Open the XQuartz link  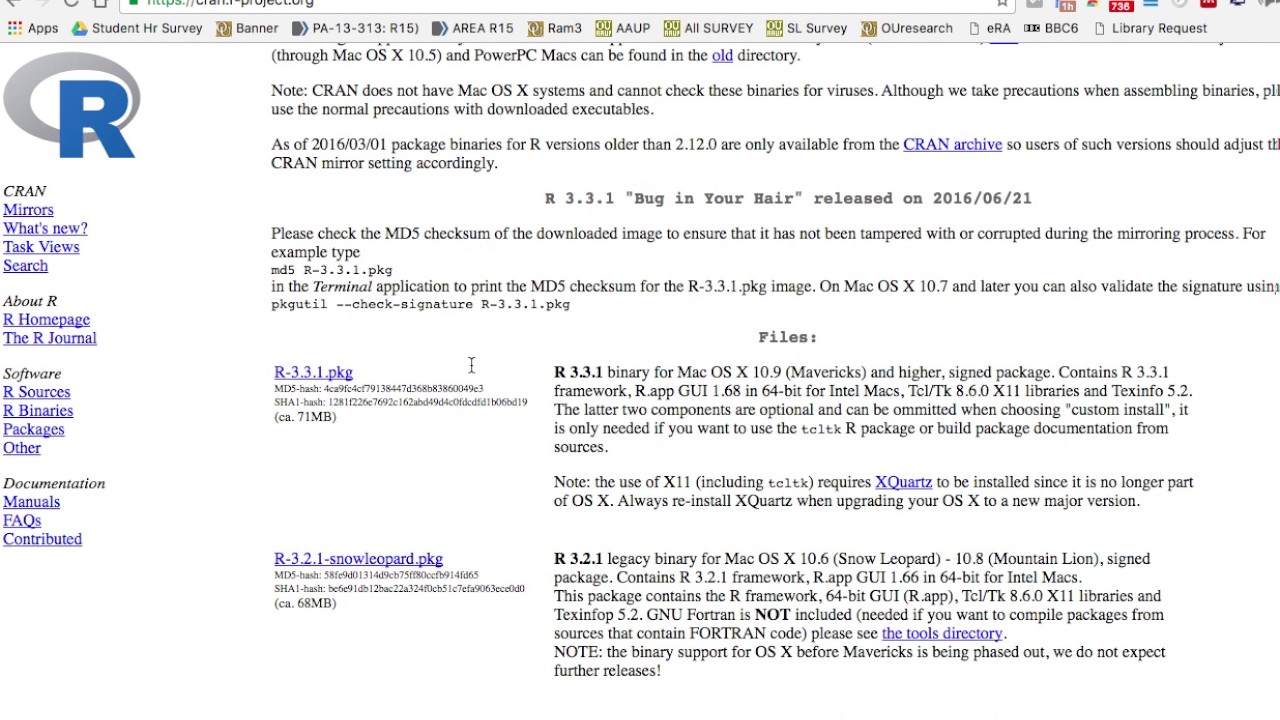[903, 482]
